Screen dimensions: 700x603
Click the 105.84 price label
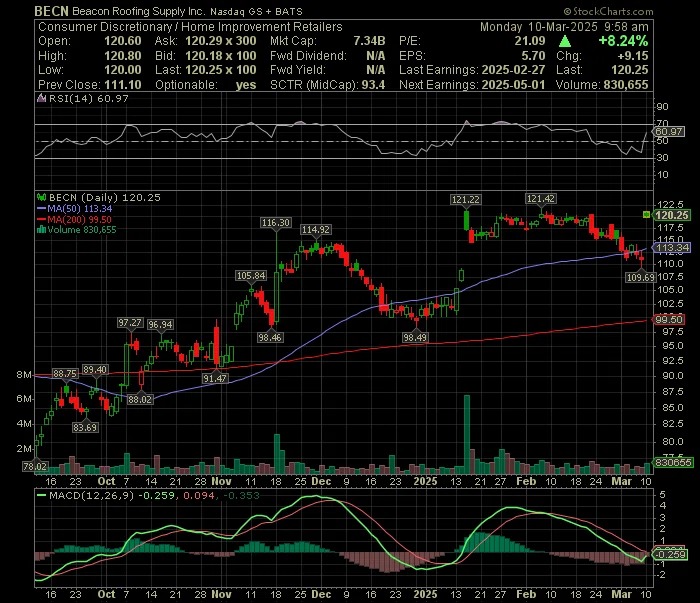coord(251,275)
